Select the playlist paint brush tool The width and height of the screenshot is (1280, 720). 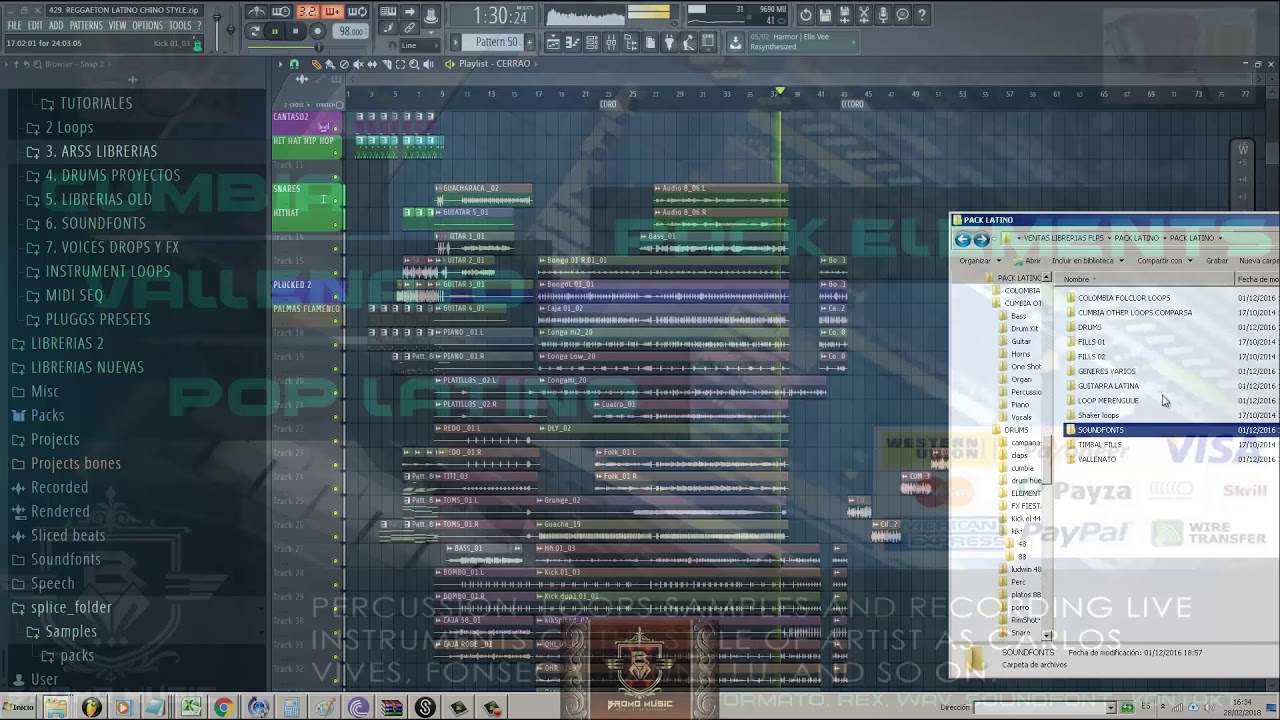tap(329, 64)
